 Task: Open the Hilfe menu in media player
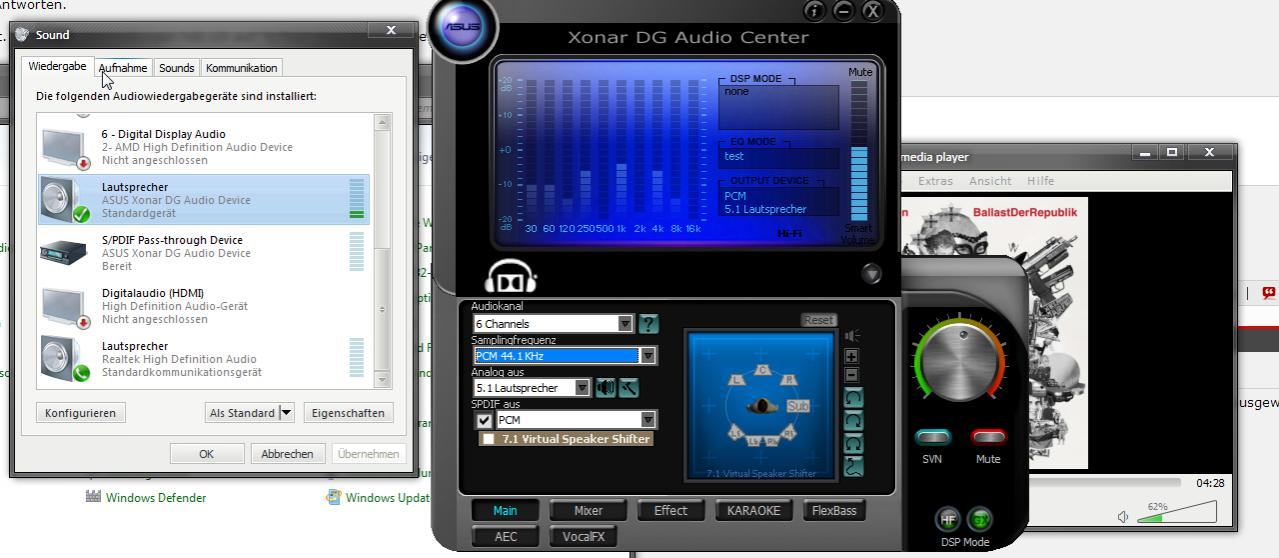click(x=1040, y=181)
